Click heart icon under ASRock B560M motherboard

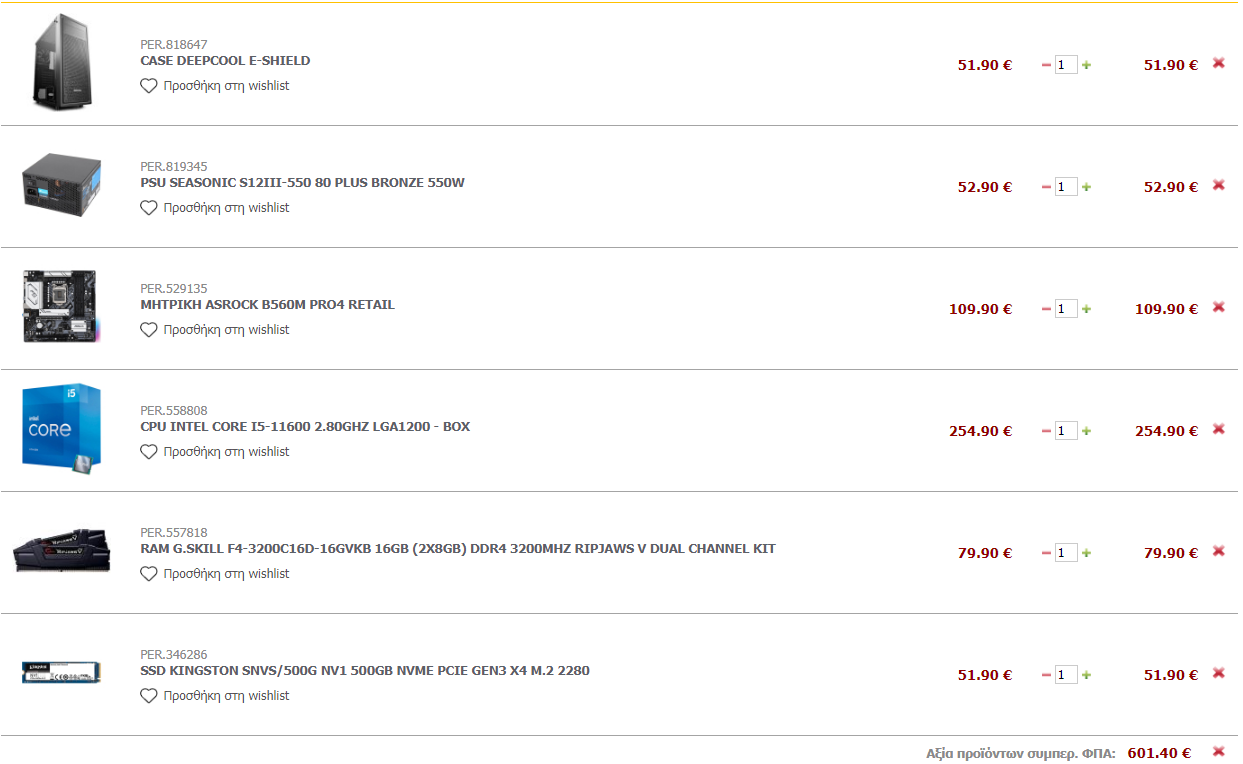149,330
